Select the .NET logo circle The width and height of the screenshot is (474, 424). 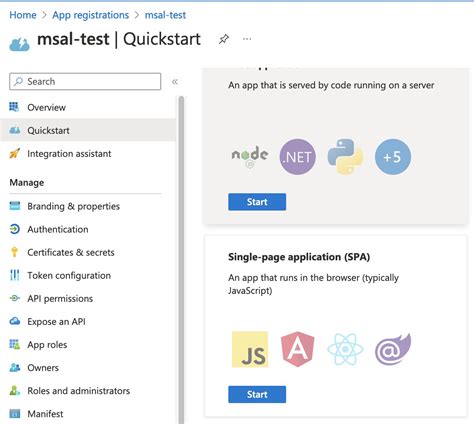[297, 157]
